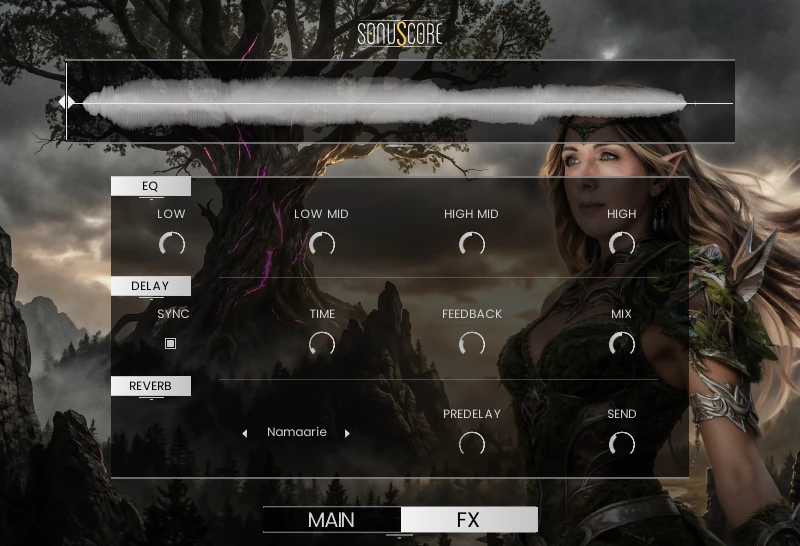Image resolution: width=800 pixels, height=546 pixels.
Task: Click the delay FEEDBACK knob
Action: coord(471,344)
